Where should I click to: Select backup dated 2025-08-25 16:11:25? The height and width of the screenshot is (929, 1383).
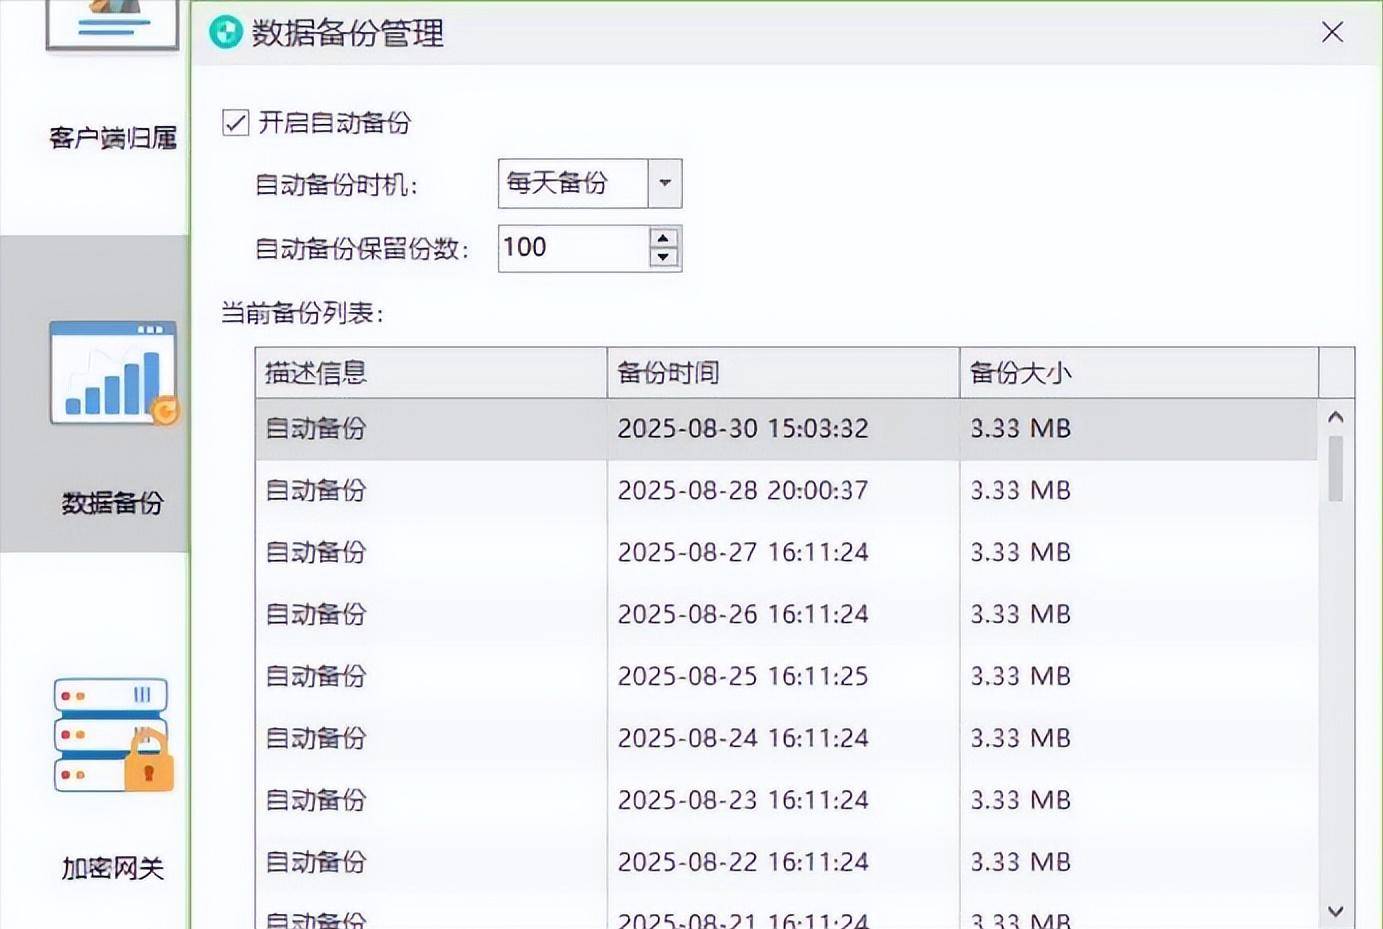click(786, 677)
